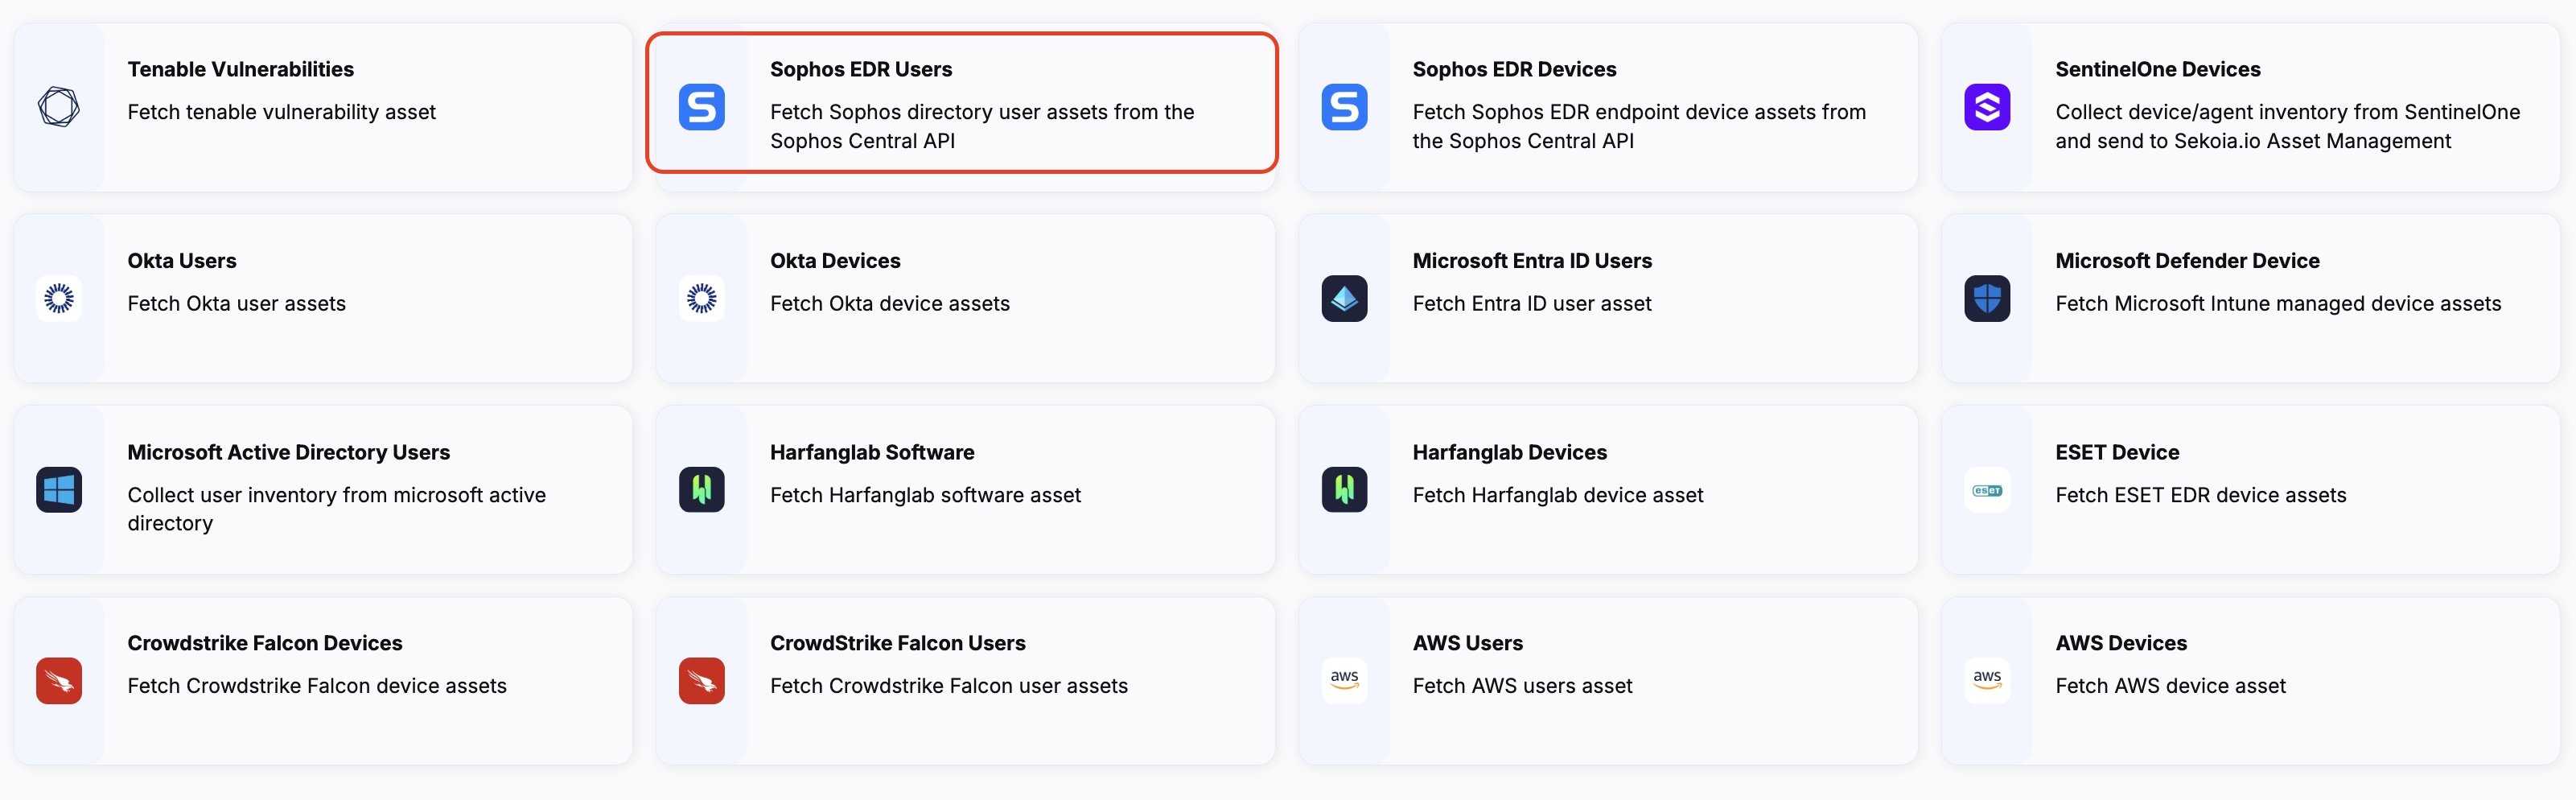Click the Harfanglab Software logo icon

[702, 490]
